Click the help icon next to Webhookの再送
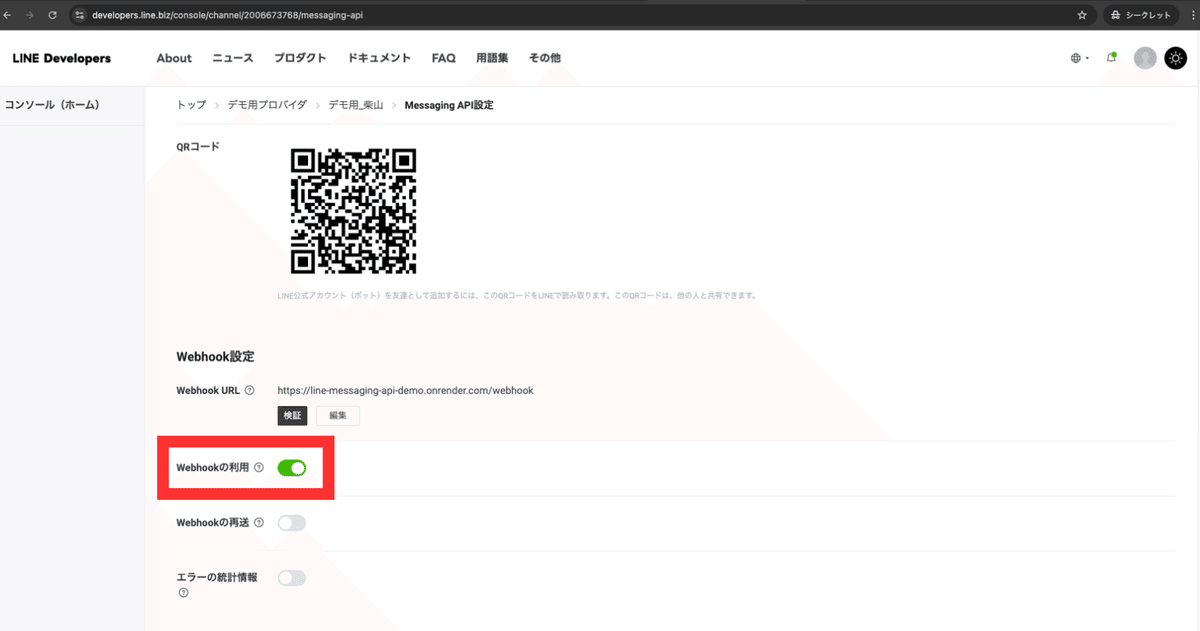This screenshot has height=631, width=1200. pyautogui.click(x=259, y=522)
